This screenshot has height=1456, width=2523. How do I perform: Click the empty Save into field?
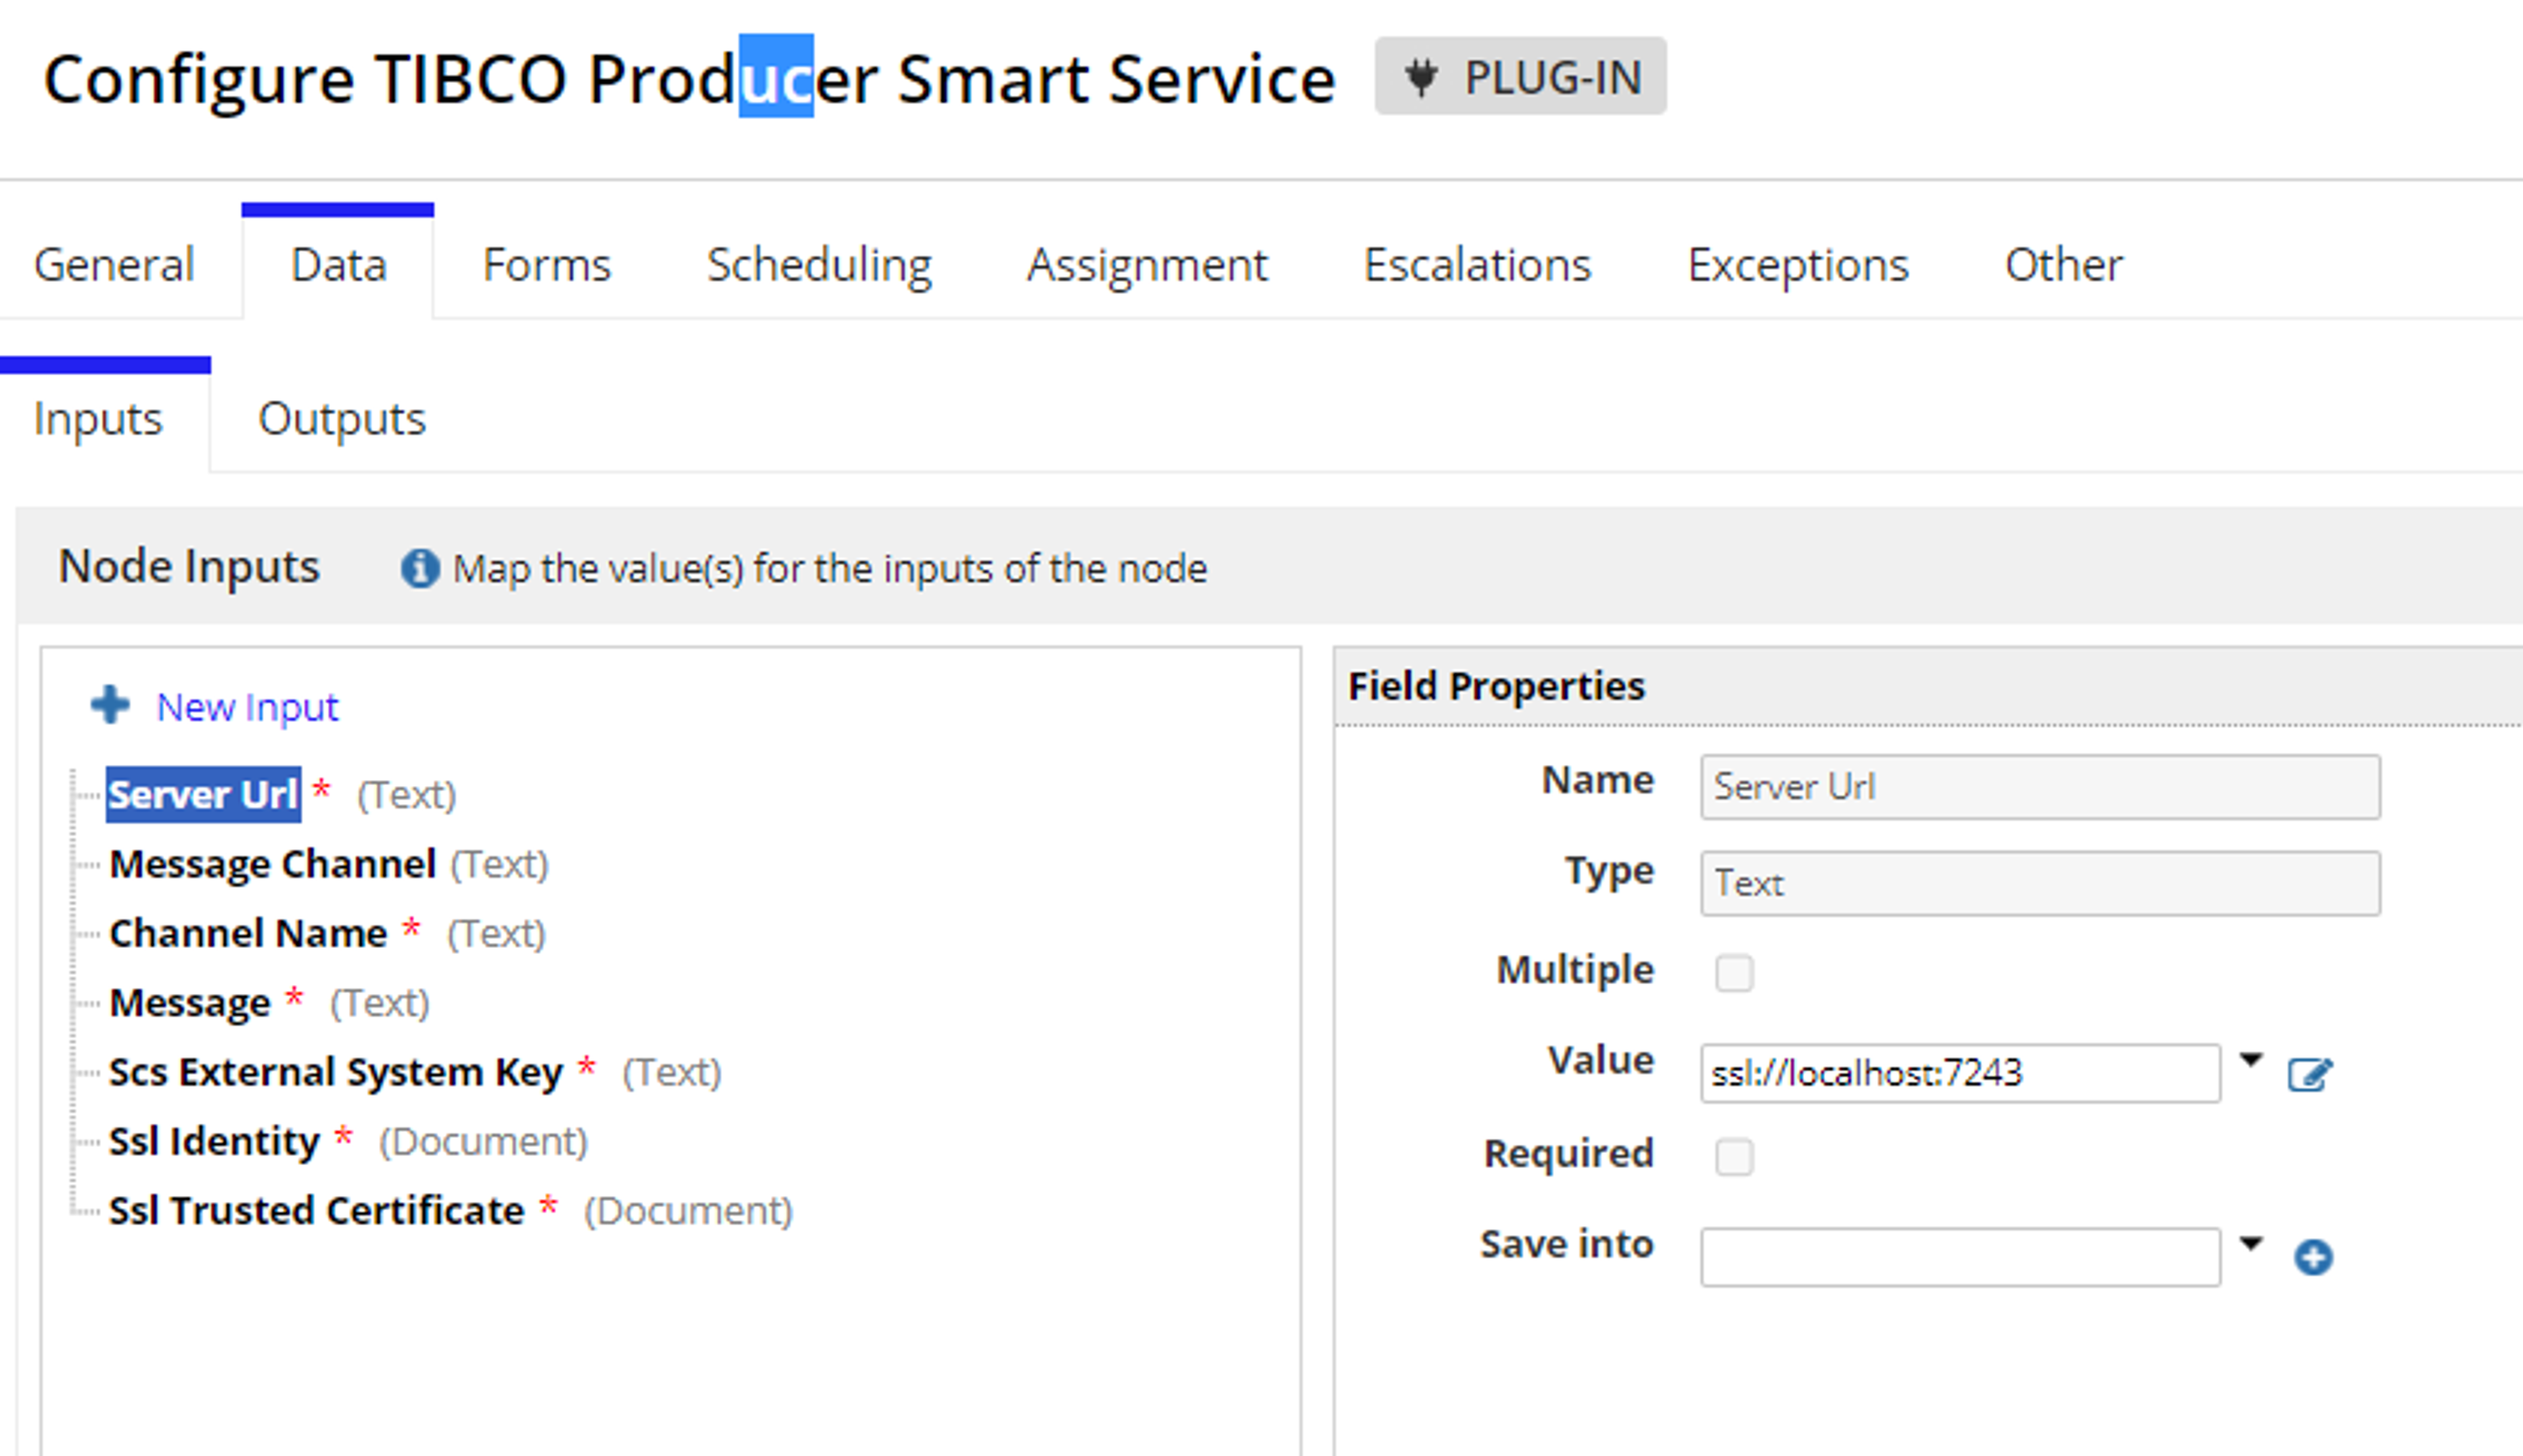1960,1257
